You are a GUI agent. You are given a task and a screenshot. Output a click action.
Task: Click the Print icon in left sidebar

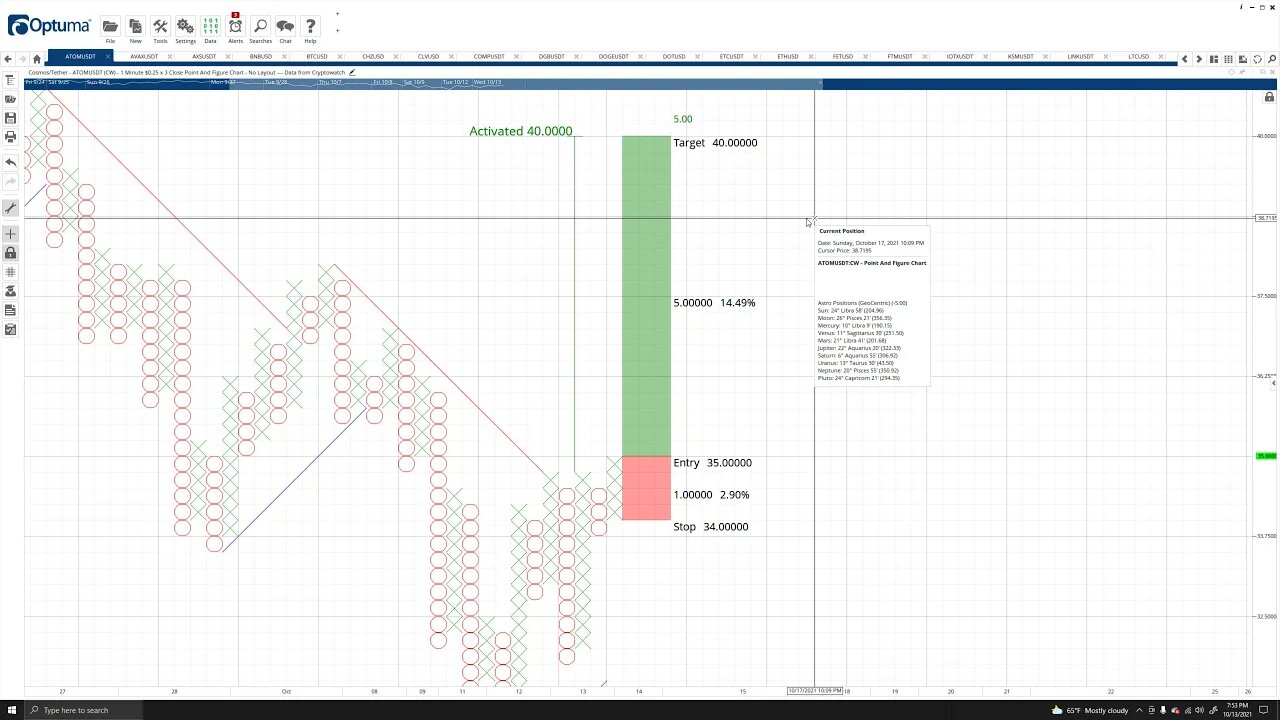pos(10,137)
